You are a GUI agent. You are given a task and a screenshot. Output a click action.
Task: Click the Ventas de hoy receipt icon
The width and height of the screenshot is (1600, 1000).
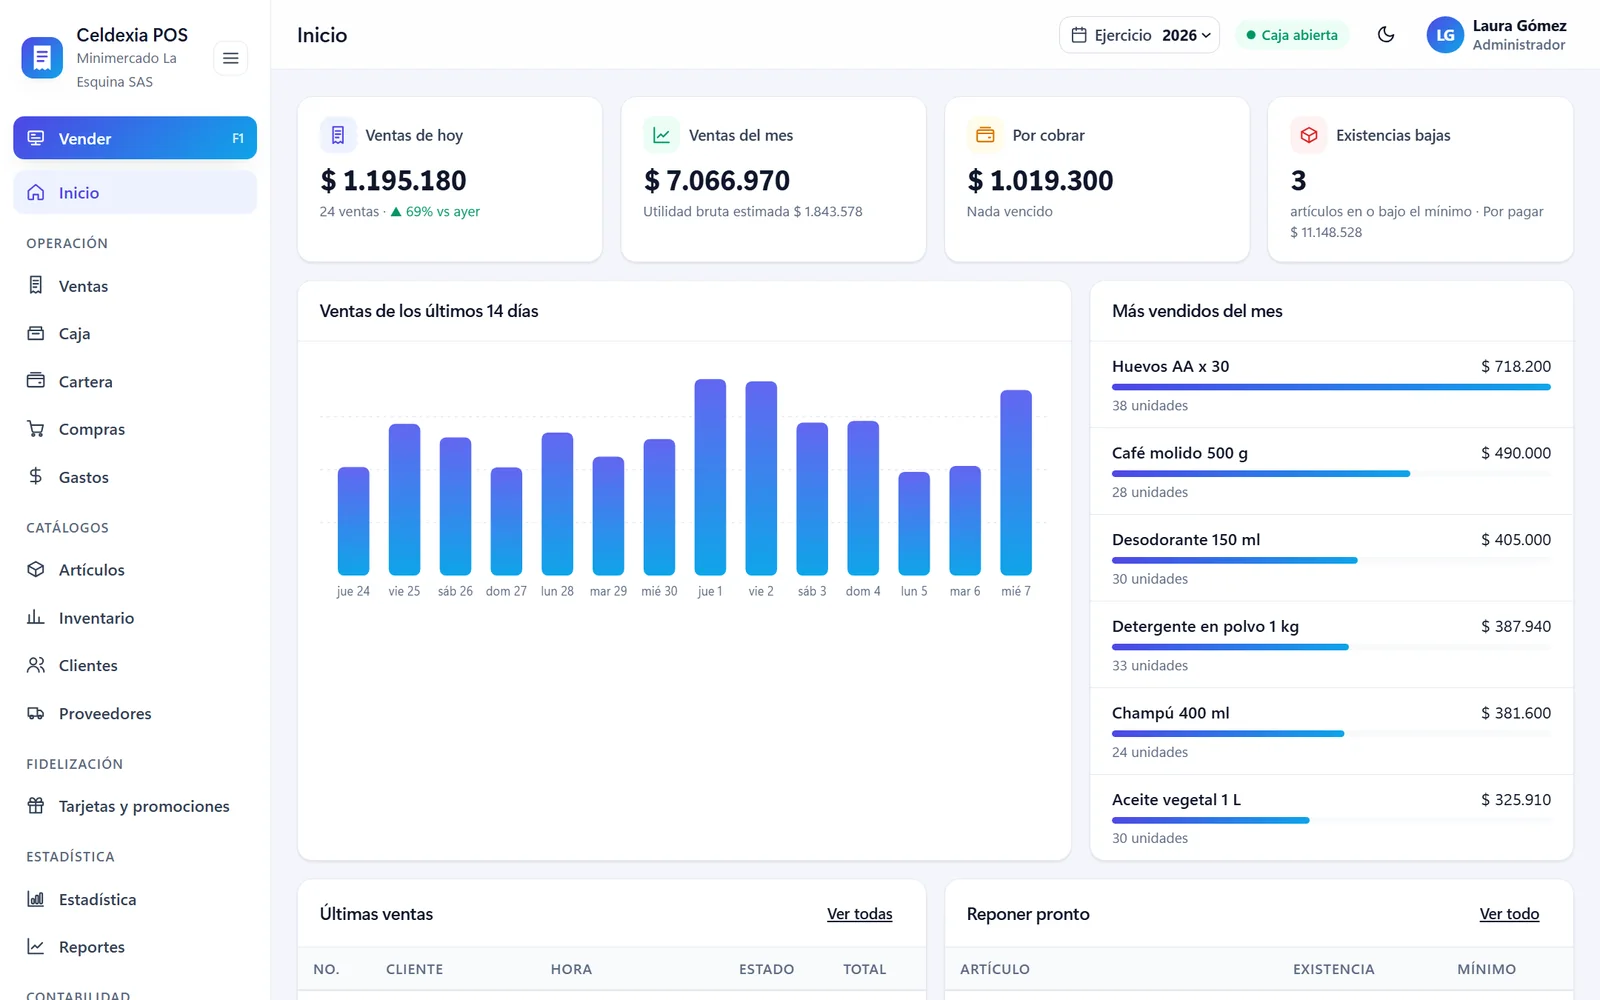click(x=338, y=135)
